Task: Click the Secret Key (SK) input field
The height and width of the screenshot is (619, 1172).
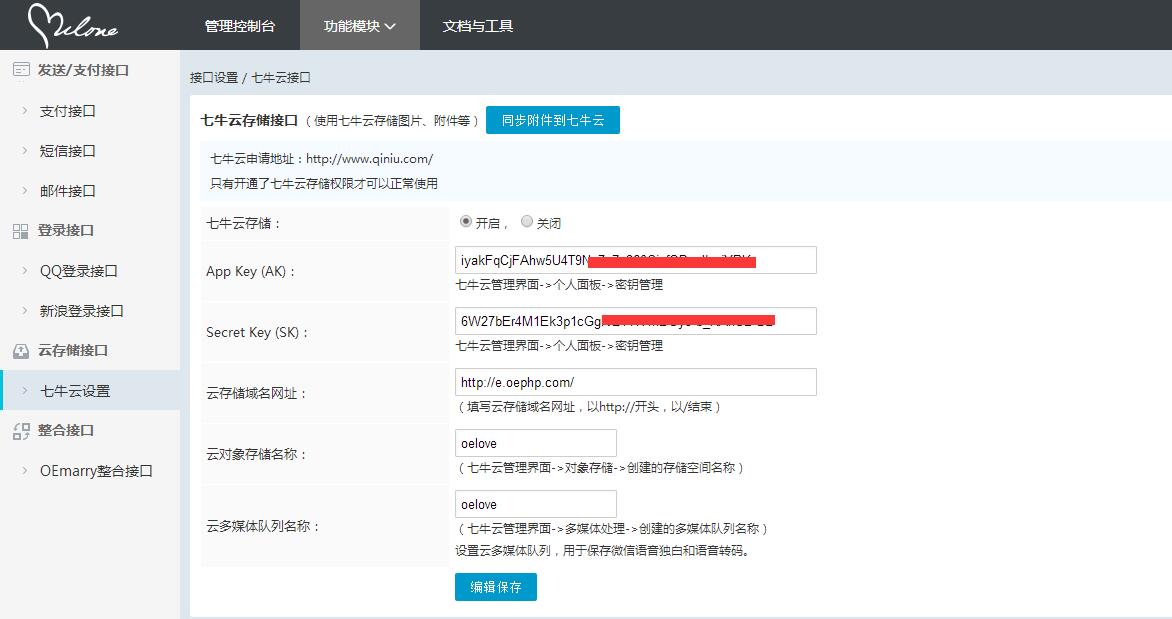Action: point(635,321)
